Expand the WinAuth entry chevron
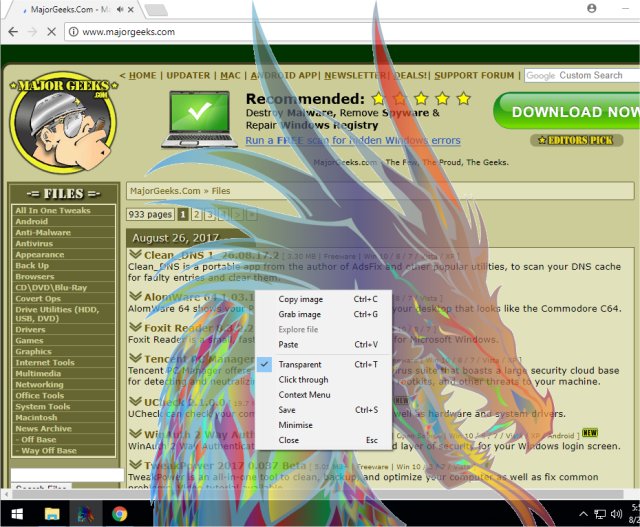The width and height of the screenshot is (640, 527). (135, 433)
